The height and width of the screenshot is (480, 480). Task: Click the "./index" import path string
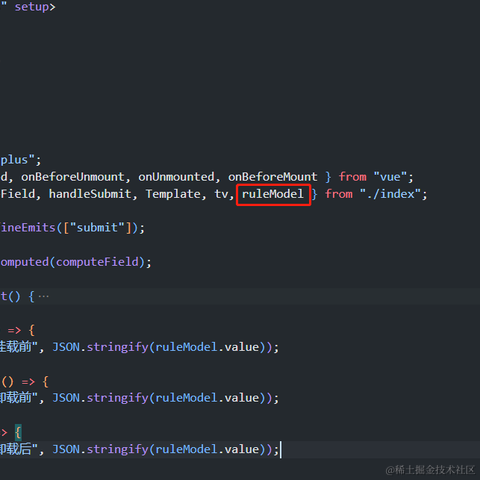[x=390, y=194]
